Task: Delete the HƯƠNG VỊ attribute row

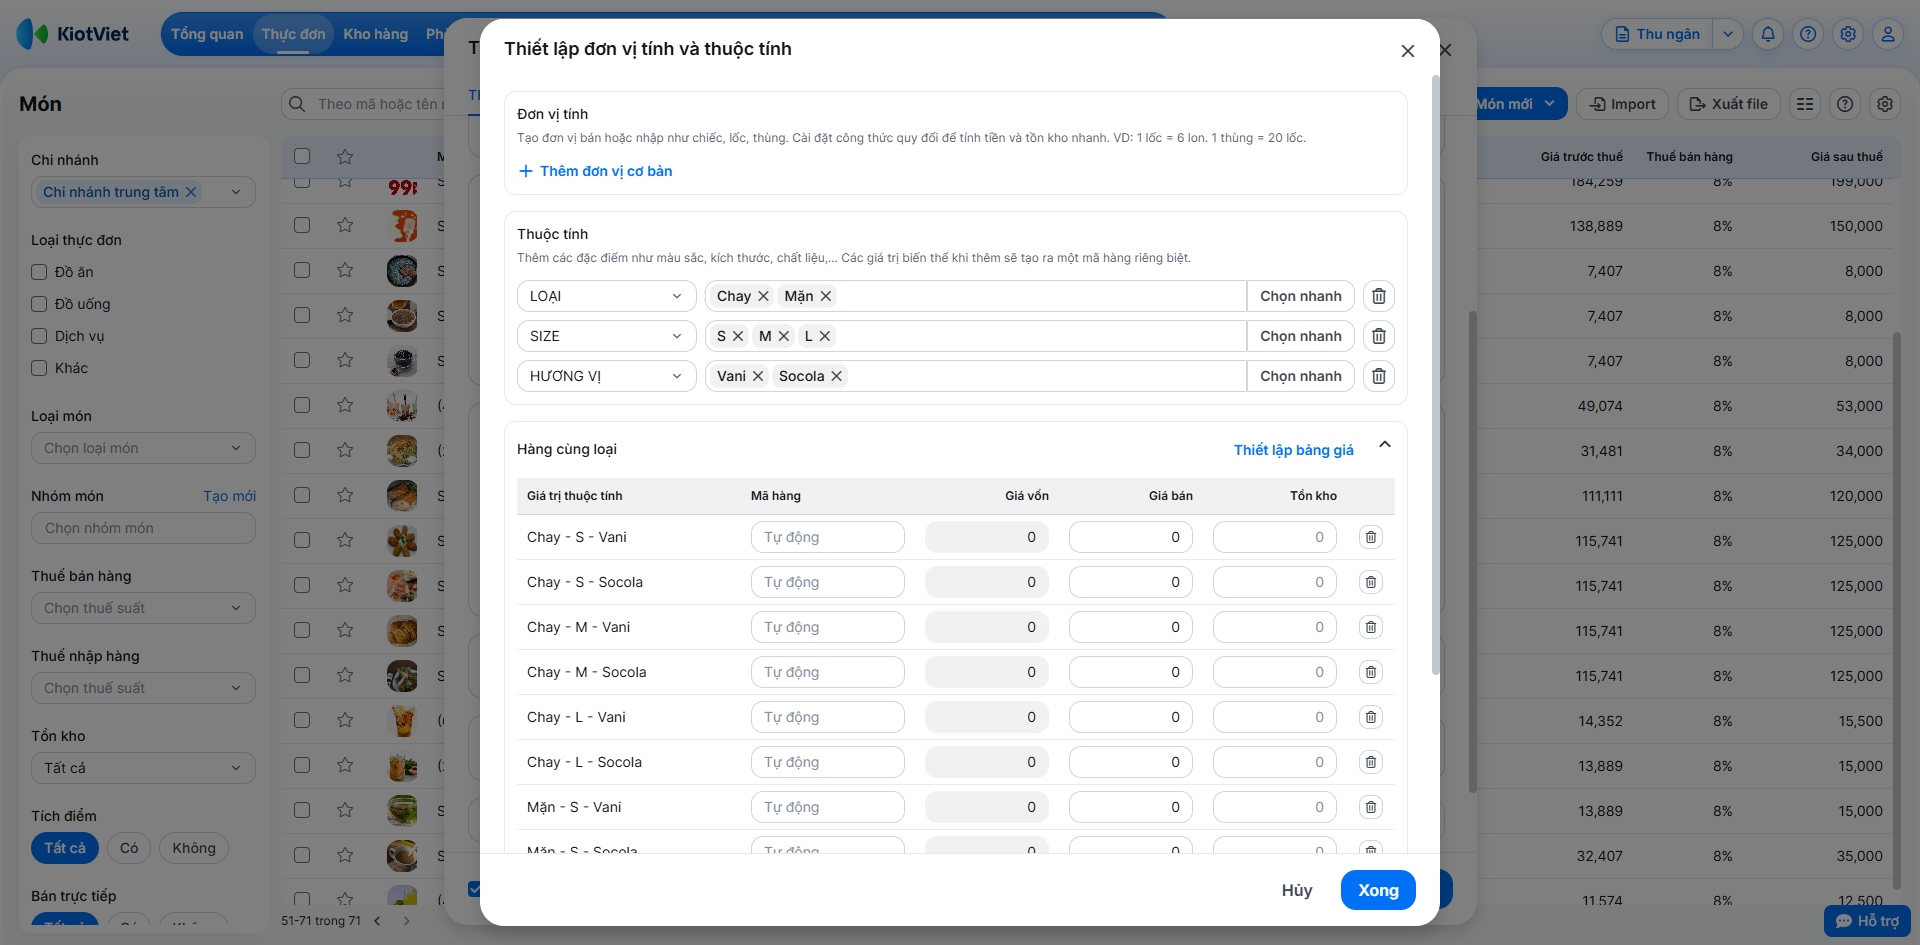Action: [x=1378, y=376]
